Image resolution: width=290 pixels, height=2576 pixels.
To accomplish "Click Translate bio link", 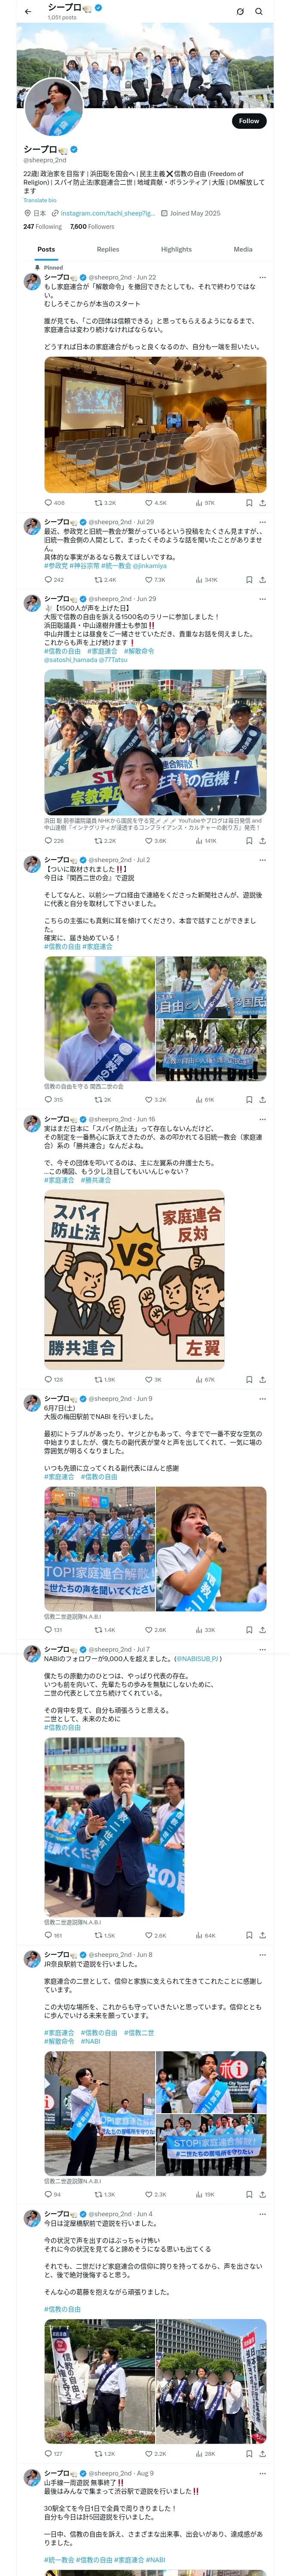I will [x=40, y=200].
